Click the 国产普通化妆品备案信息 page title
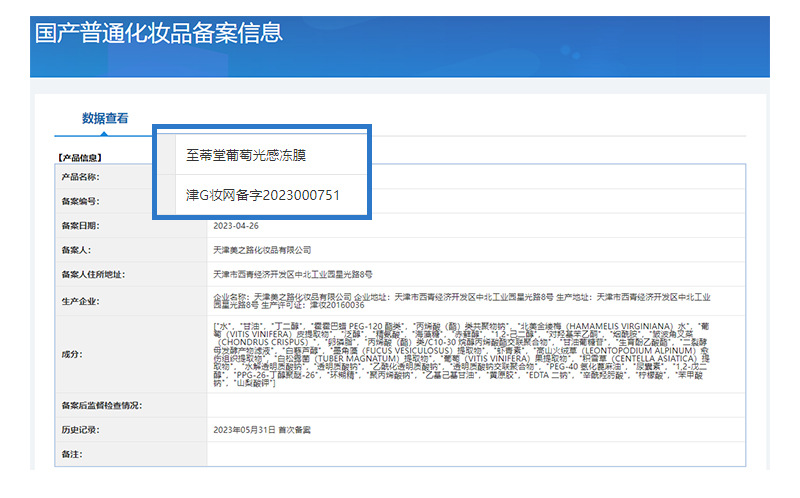This screenshot has width=800, height=498. tap(159, 33)
